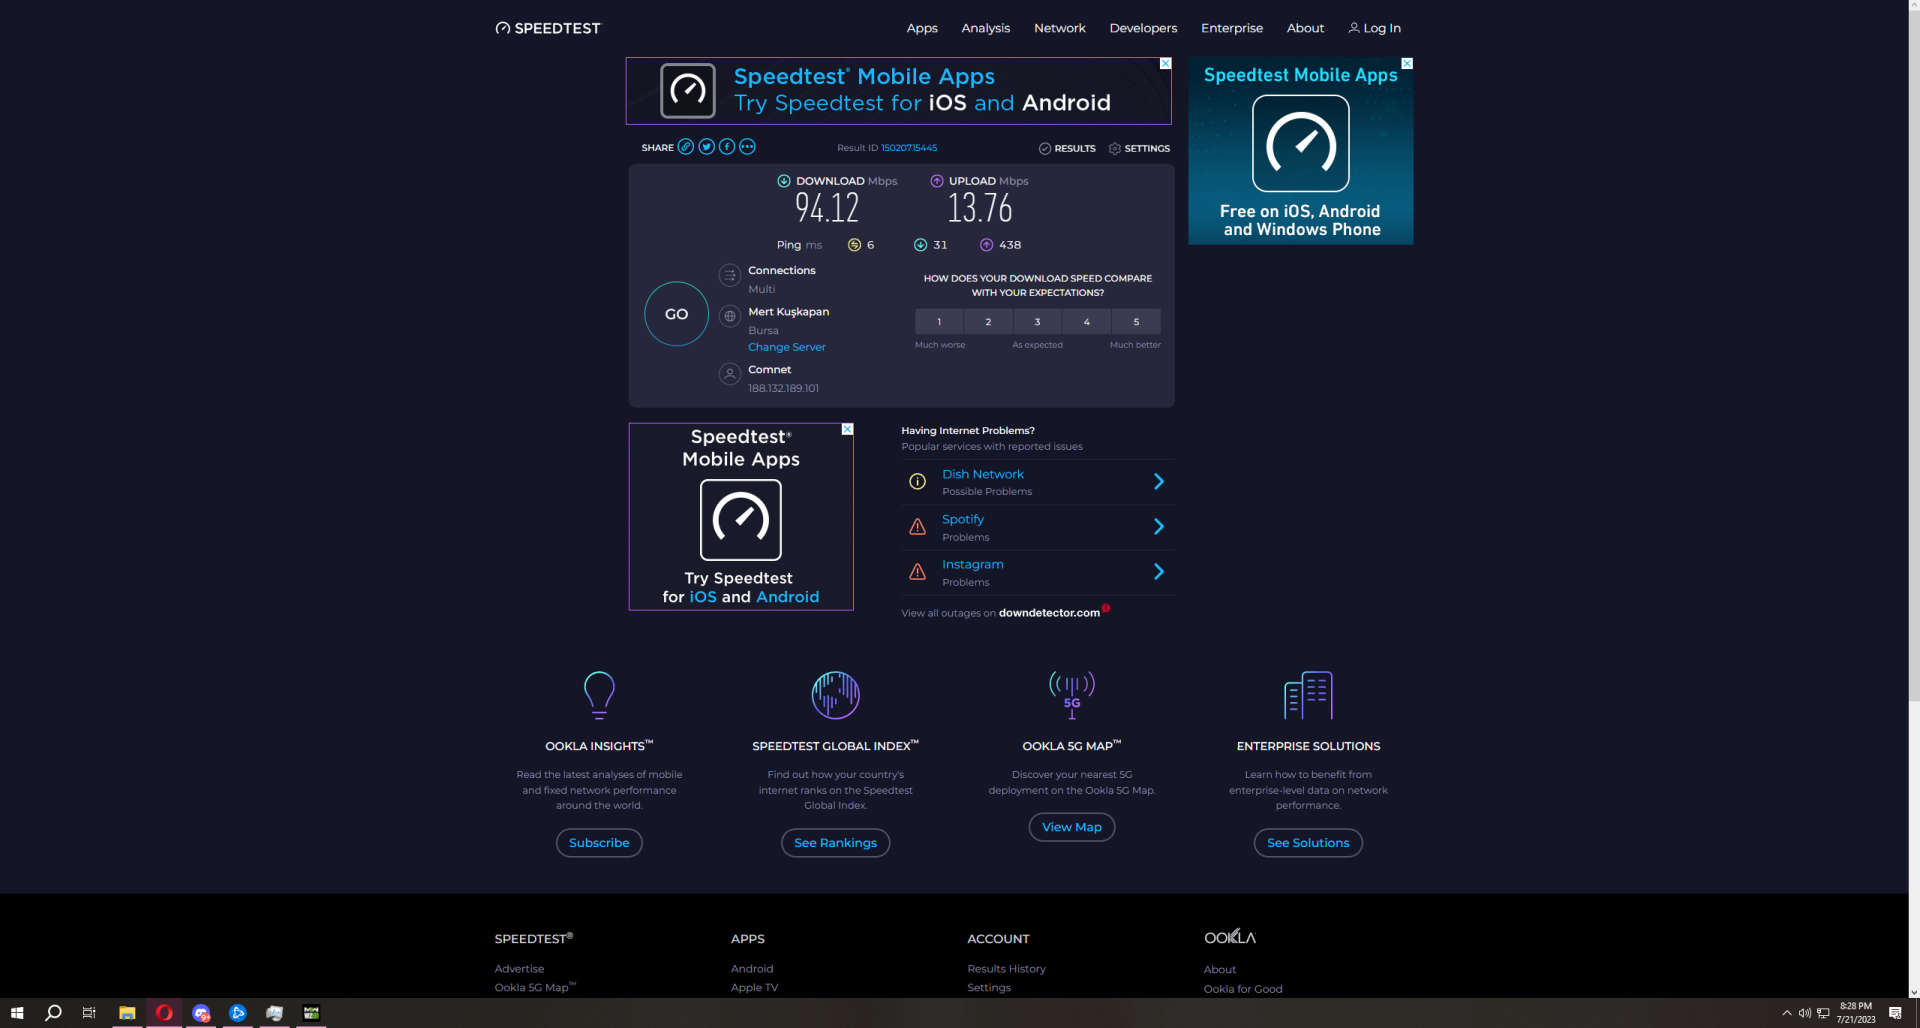Open Windows taskbar search
The height and width of the screenshot is (1028, 1920).
click(x=54, y=1013)
